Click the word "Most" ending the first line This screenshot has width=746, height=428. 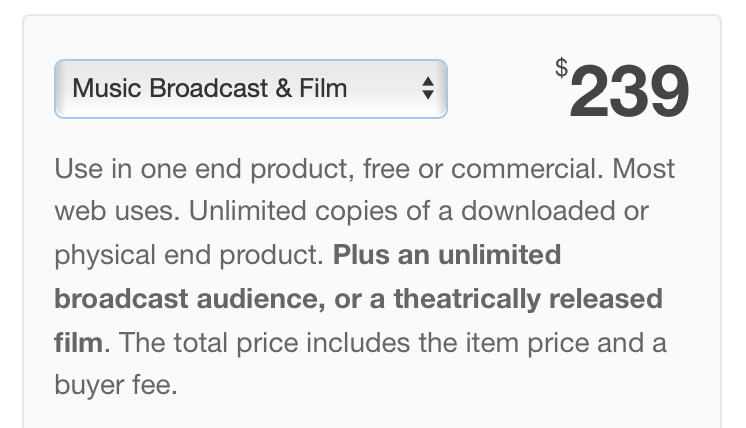(x=643, y=168)
